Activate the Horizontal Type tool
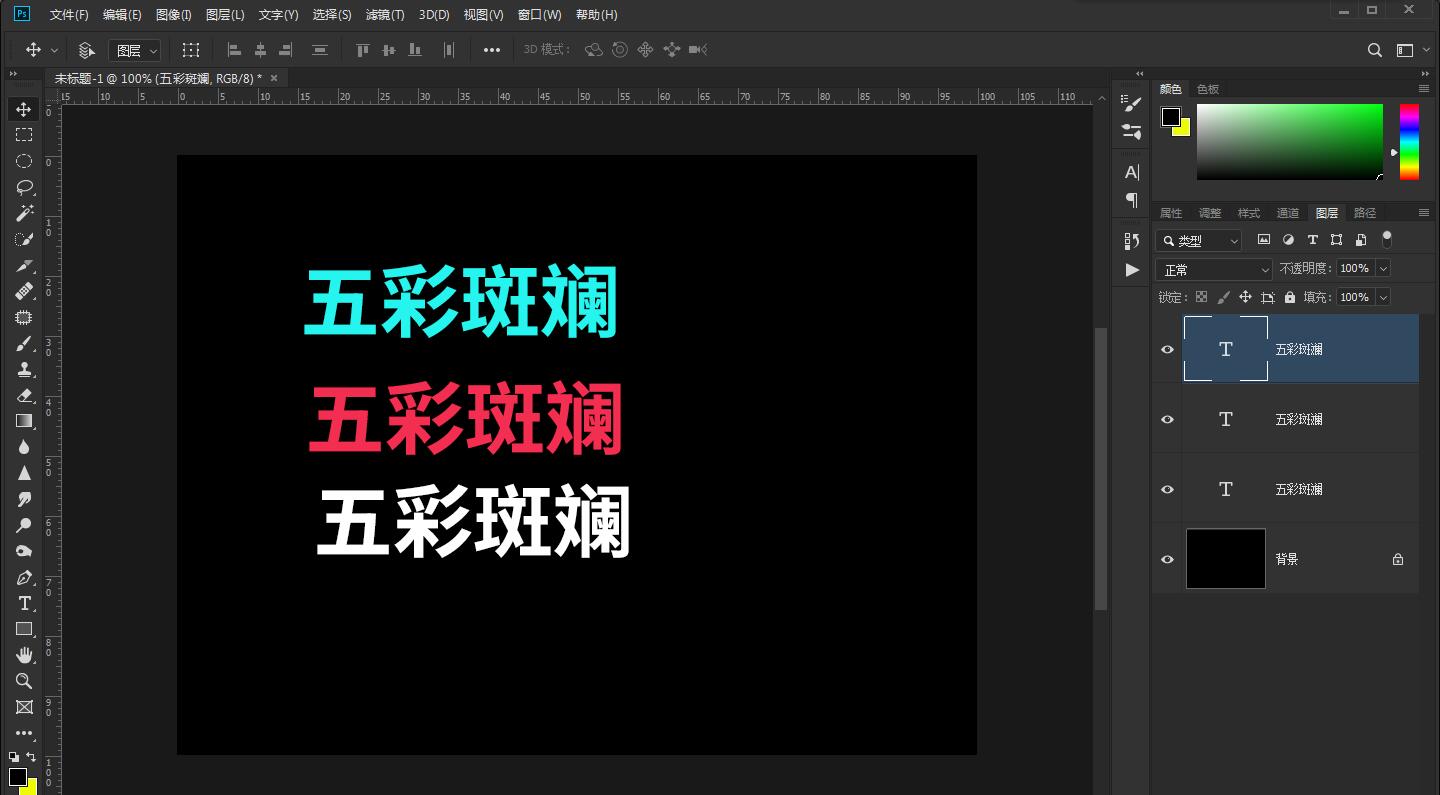This screenshot has width=1440, height=795. pos(24,603)
